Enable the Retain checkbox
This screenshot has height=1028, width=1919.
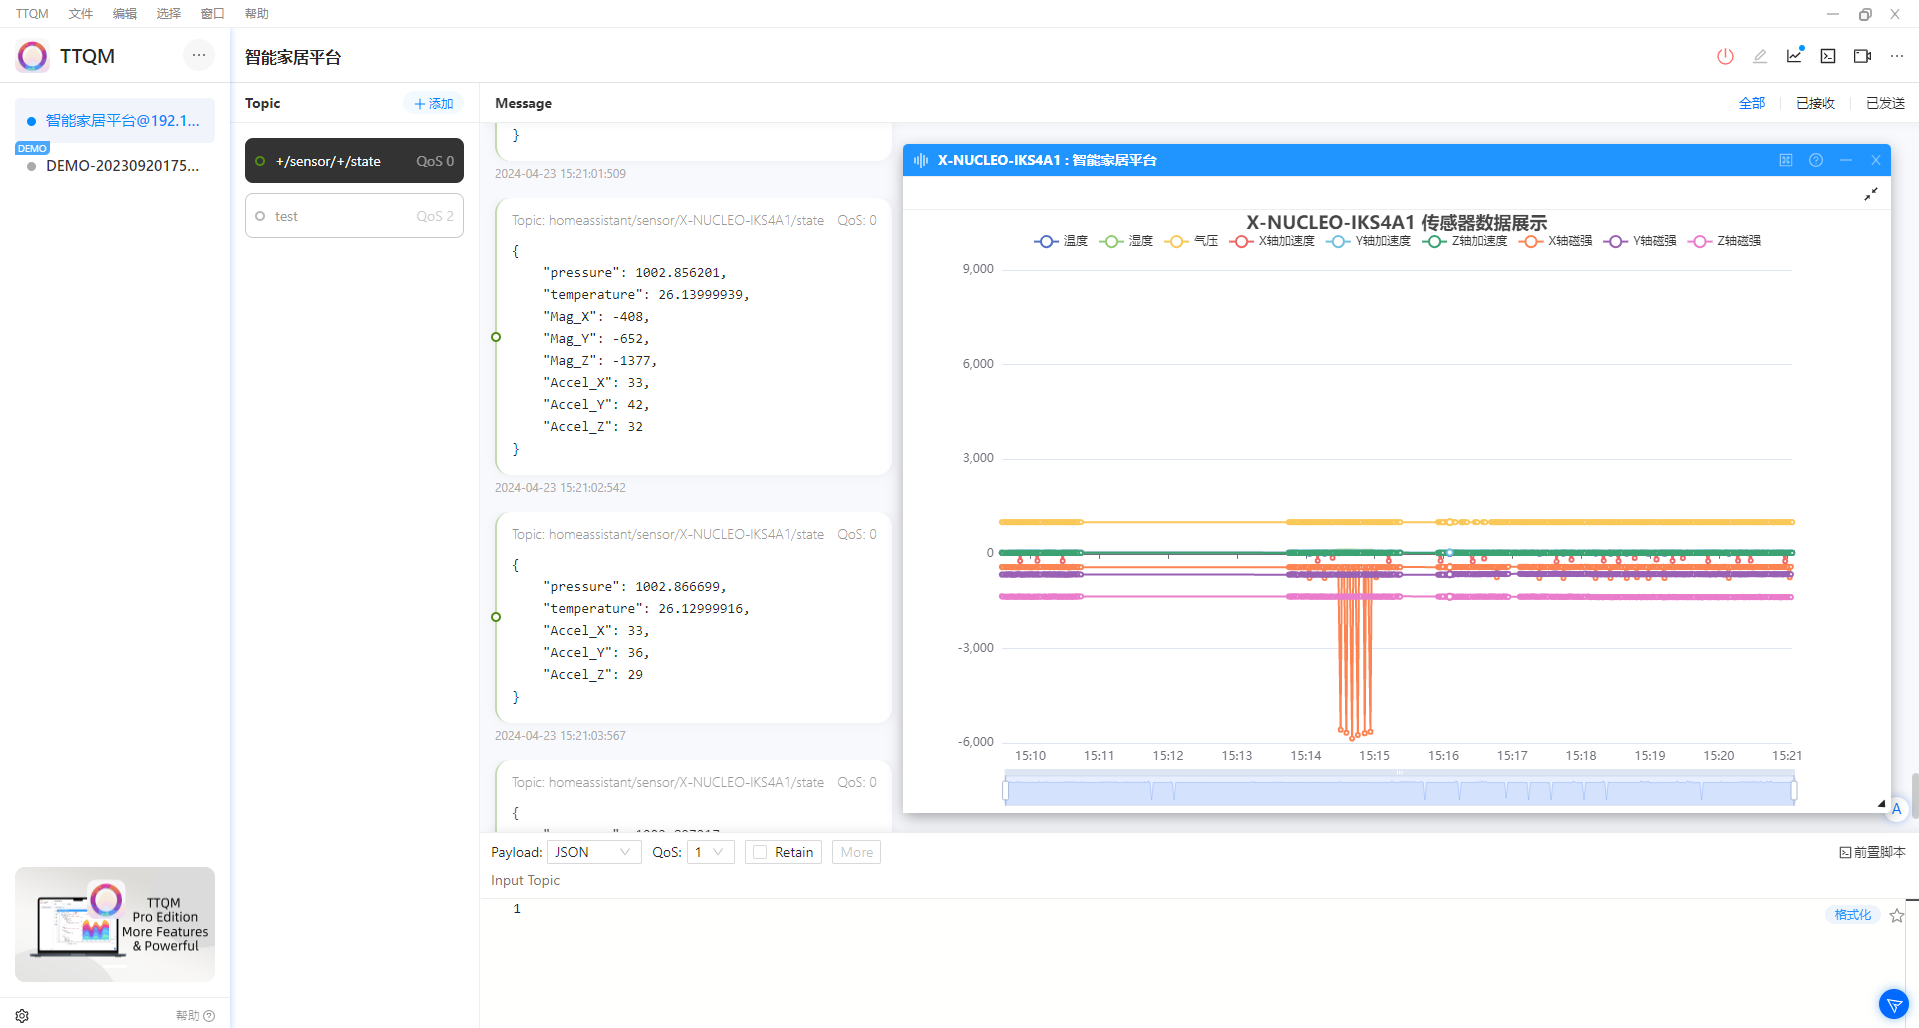(760, 852)
